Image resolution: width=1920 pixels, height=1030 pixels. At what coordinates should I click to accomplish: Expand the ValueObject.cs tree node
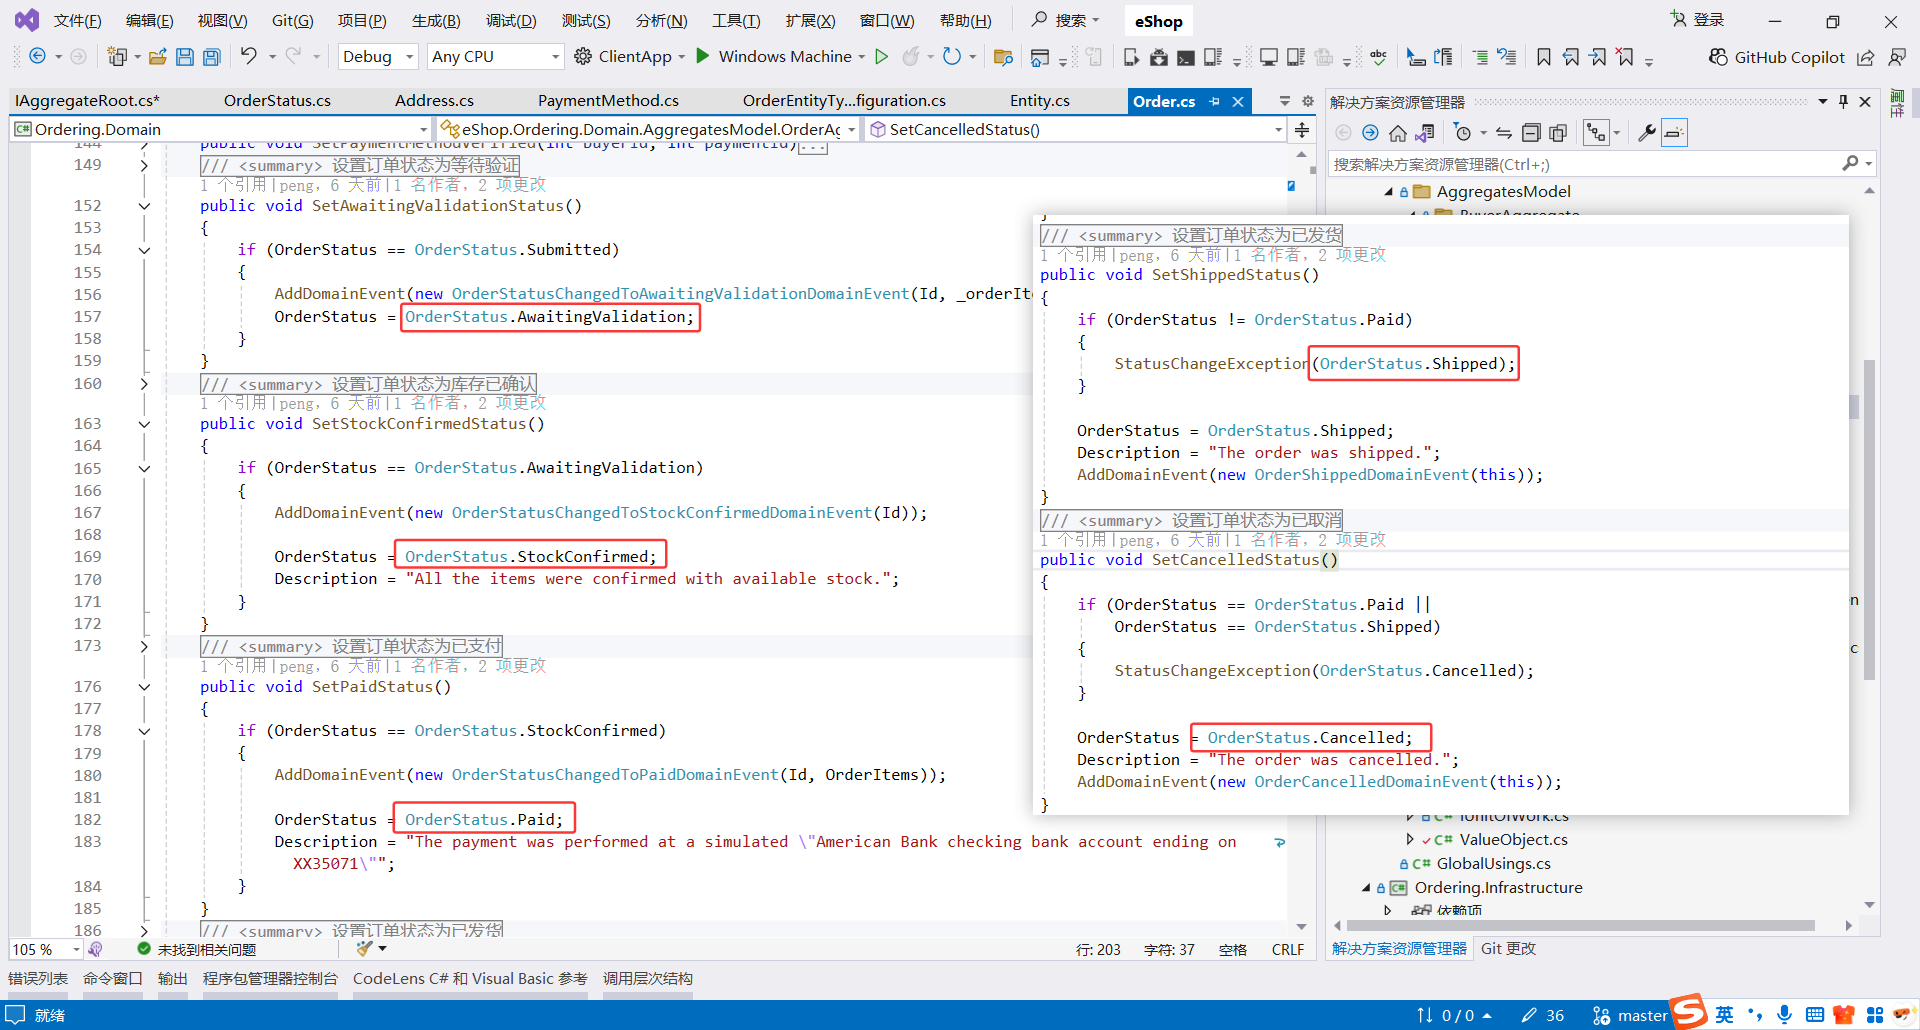coord(1410,840)
